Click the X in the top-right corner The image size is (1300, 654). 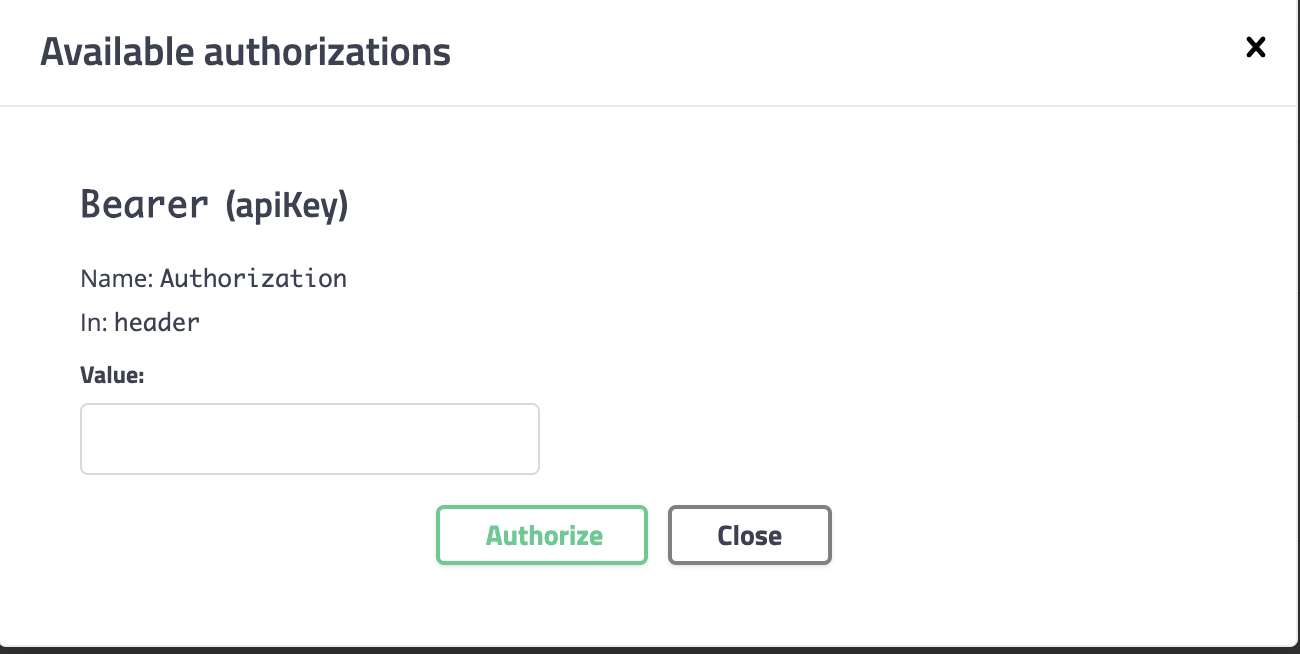pos(1255,47)
